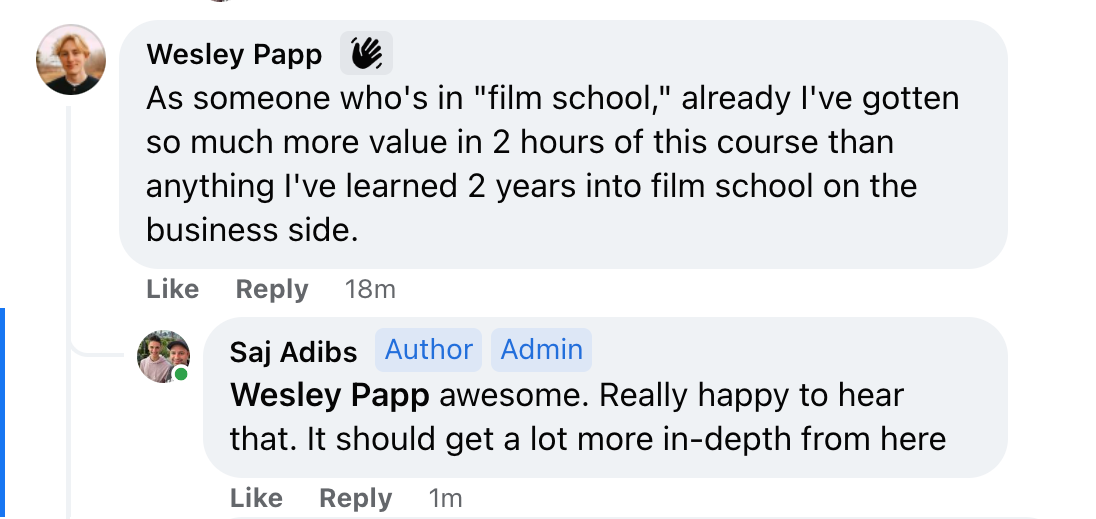Open Wesley Papp's profile picture
1096x519 pixels.
(70, 60)
